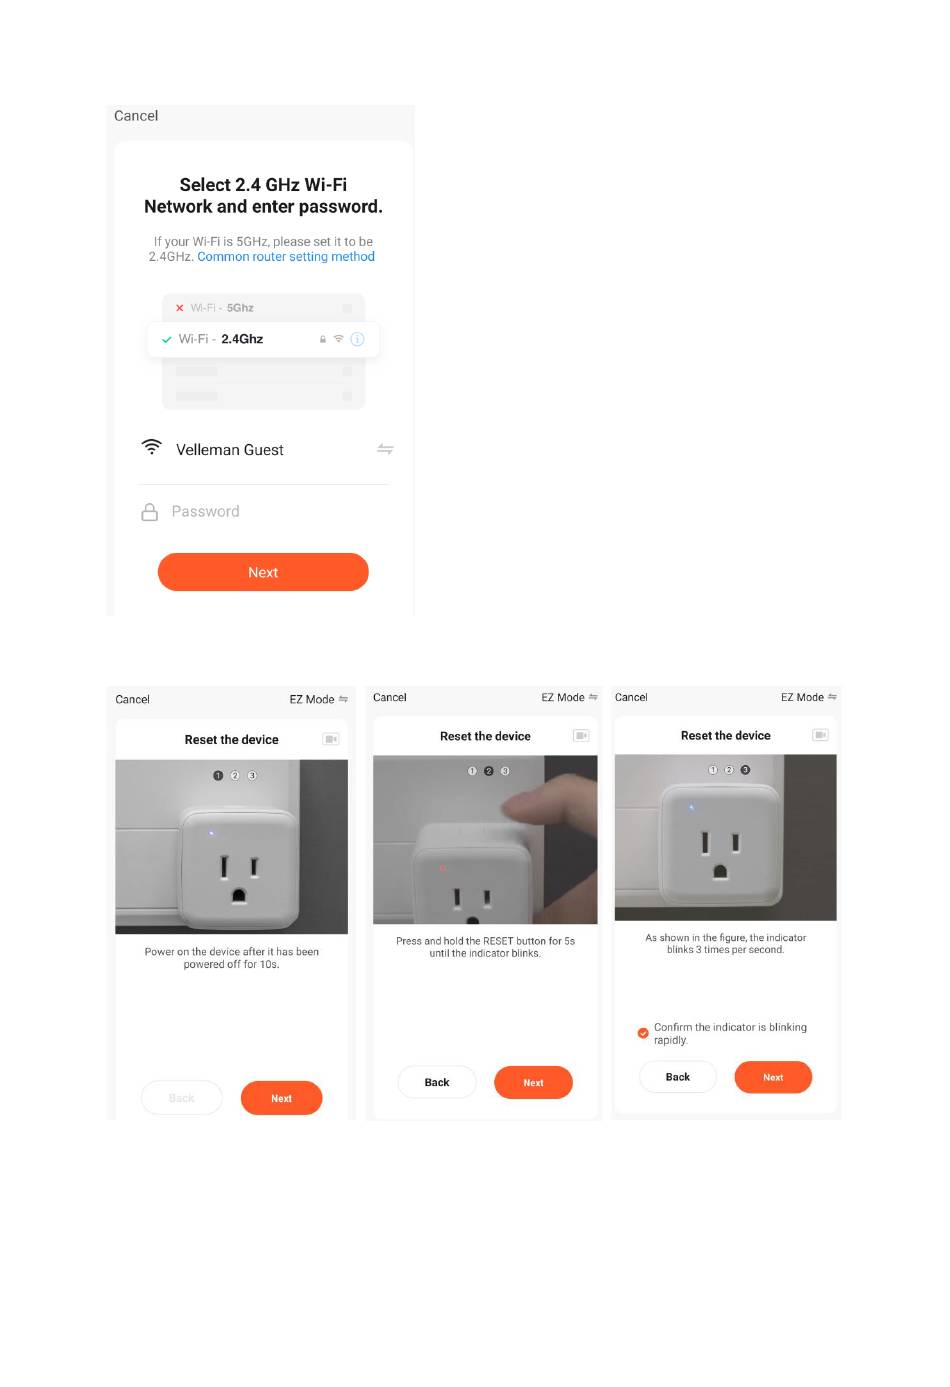Open EZ Mode switcher in middle reset screen
The width and height of the screenshot is (950, 1387).
pos(570,697)
